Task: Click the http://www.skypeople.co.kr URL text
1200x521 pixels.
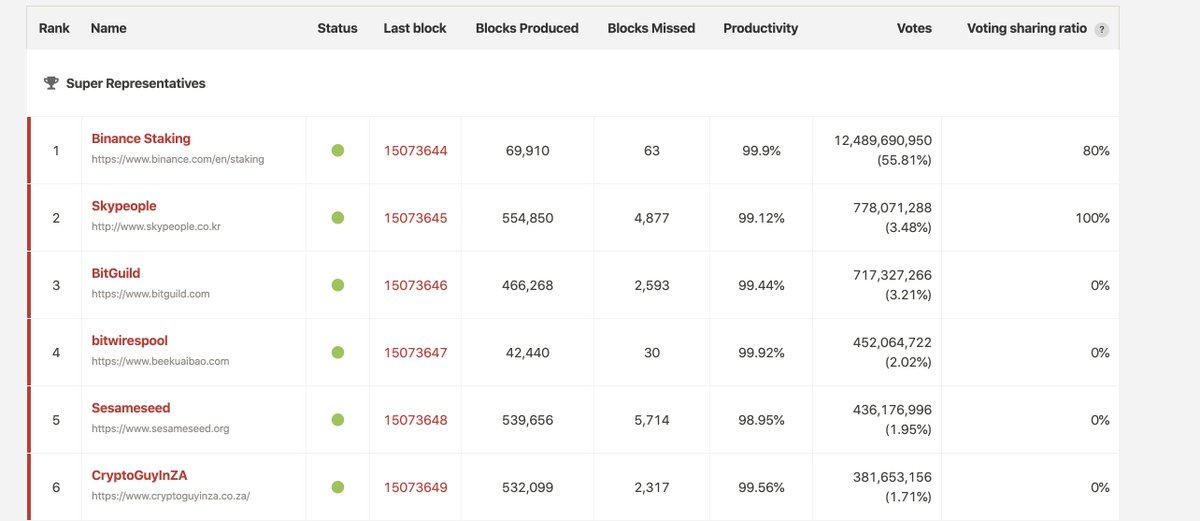Action: tap(156, 227)
